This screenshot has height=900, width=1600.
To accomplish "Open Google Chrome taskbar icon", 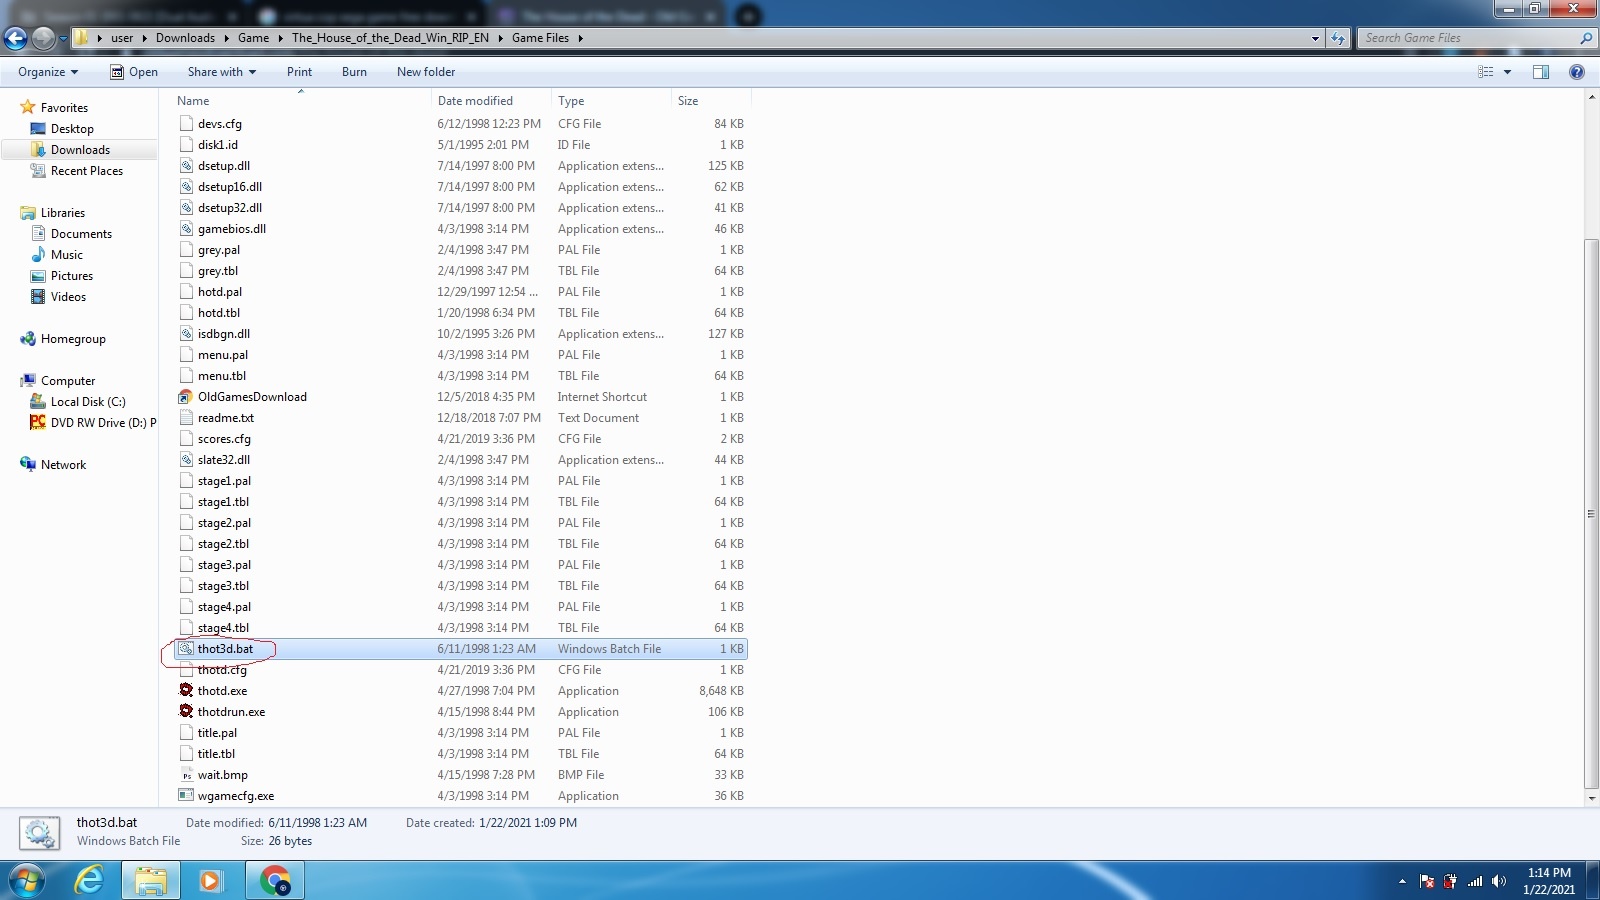I will coord(275,881).
